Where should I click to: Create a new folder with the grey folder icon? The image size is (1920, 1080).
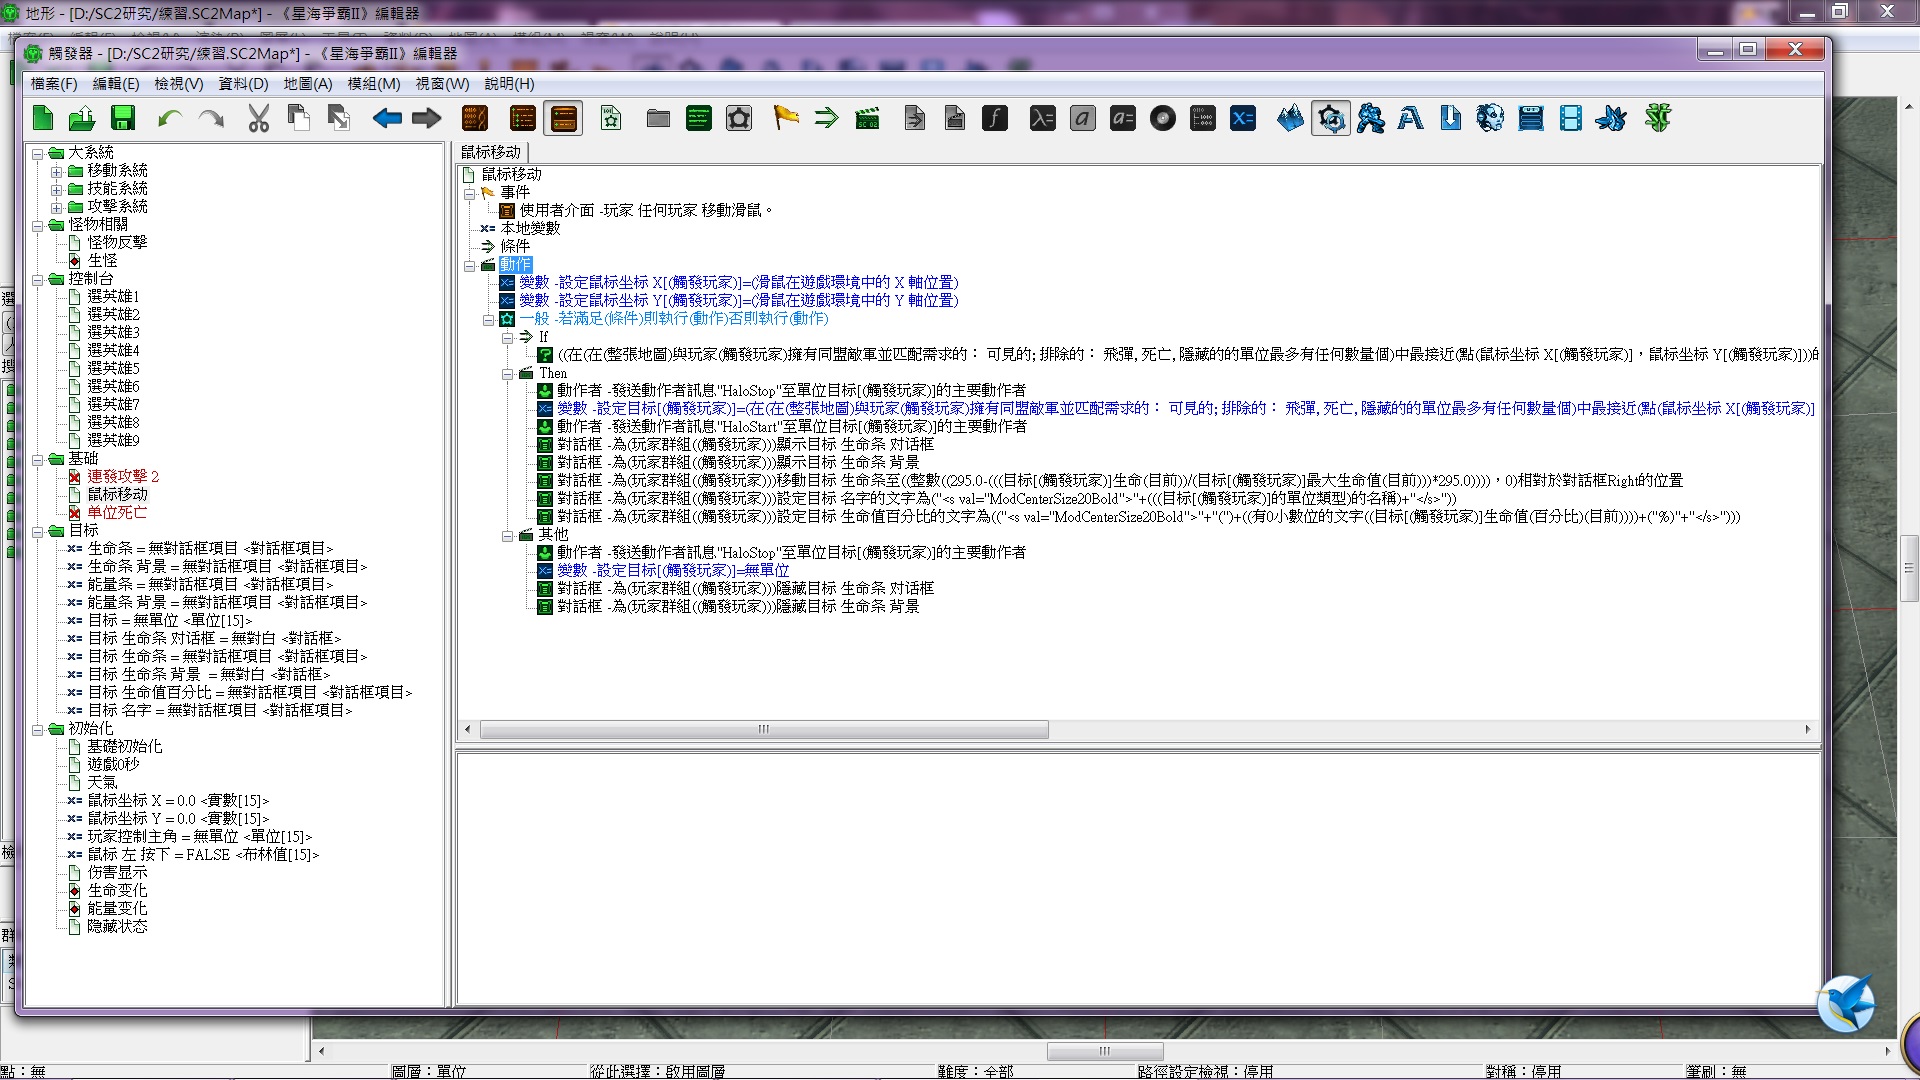pos(658,118)
